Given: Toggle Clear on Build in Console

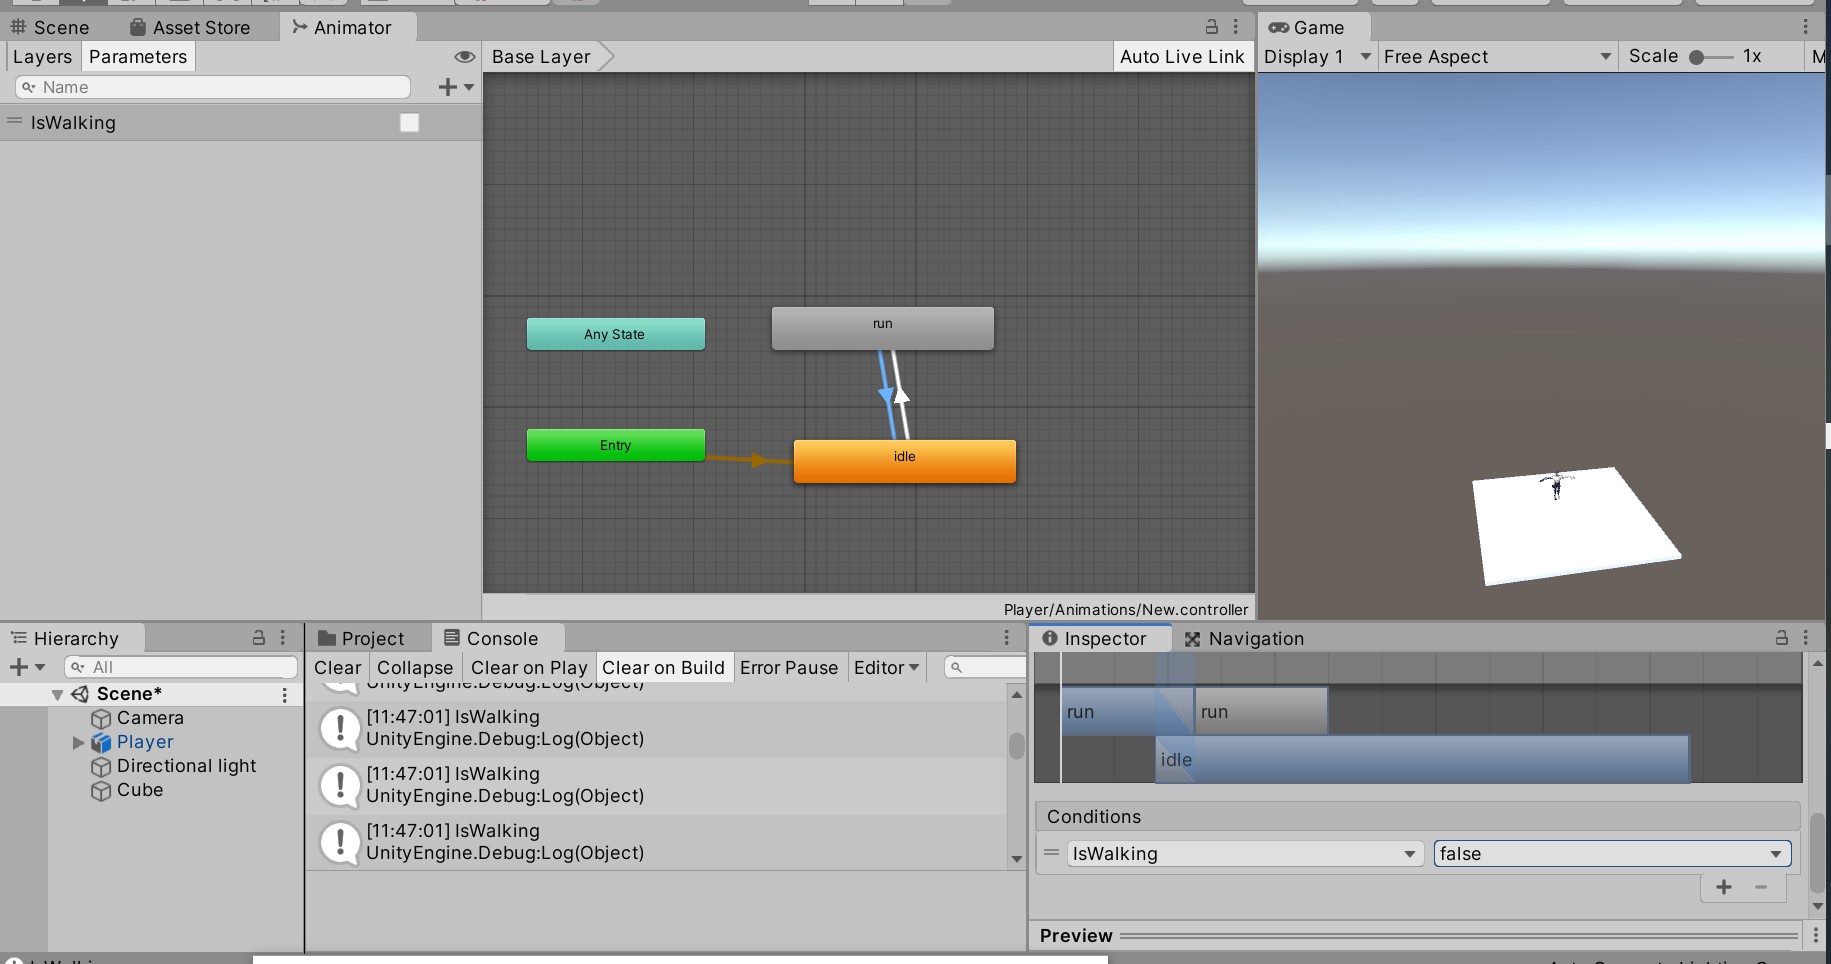Looking at the screenshot, I should point(663,668).
